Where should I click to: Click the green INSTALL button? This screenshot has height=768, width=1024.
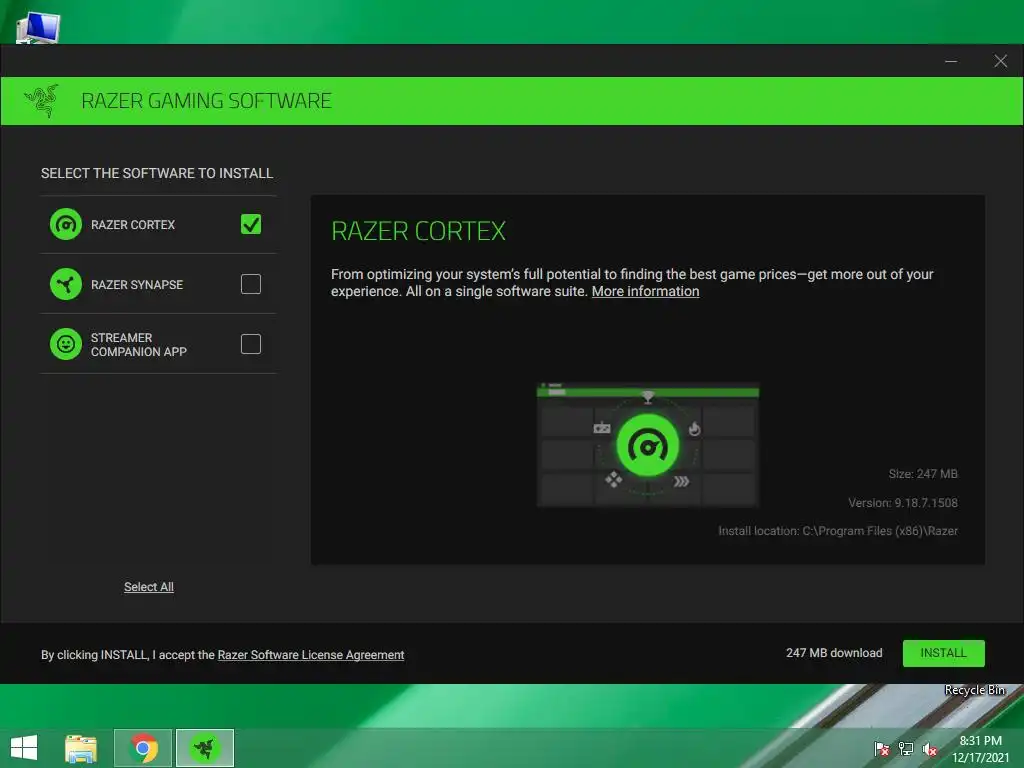[944, 653]
